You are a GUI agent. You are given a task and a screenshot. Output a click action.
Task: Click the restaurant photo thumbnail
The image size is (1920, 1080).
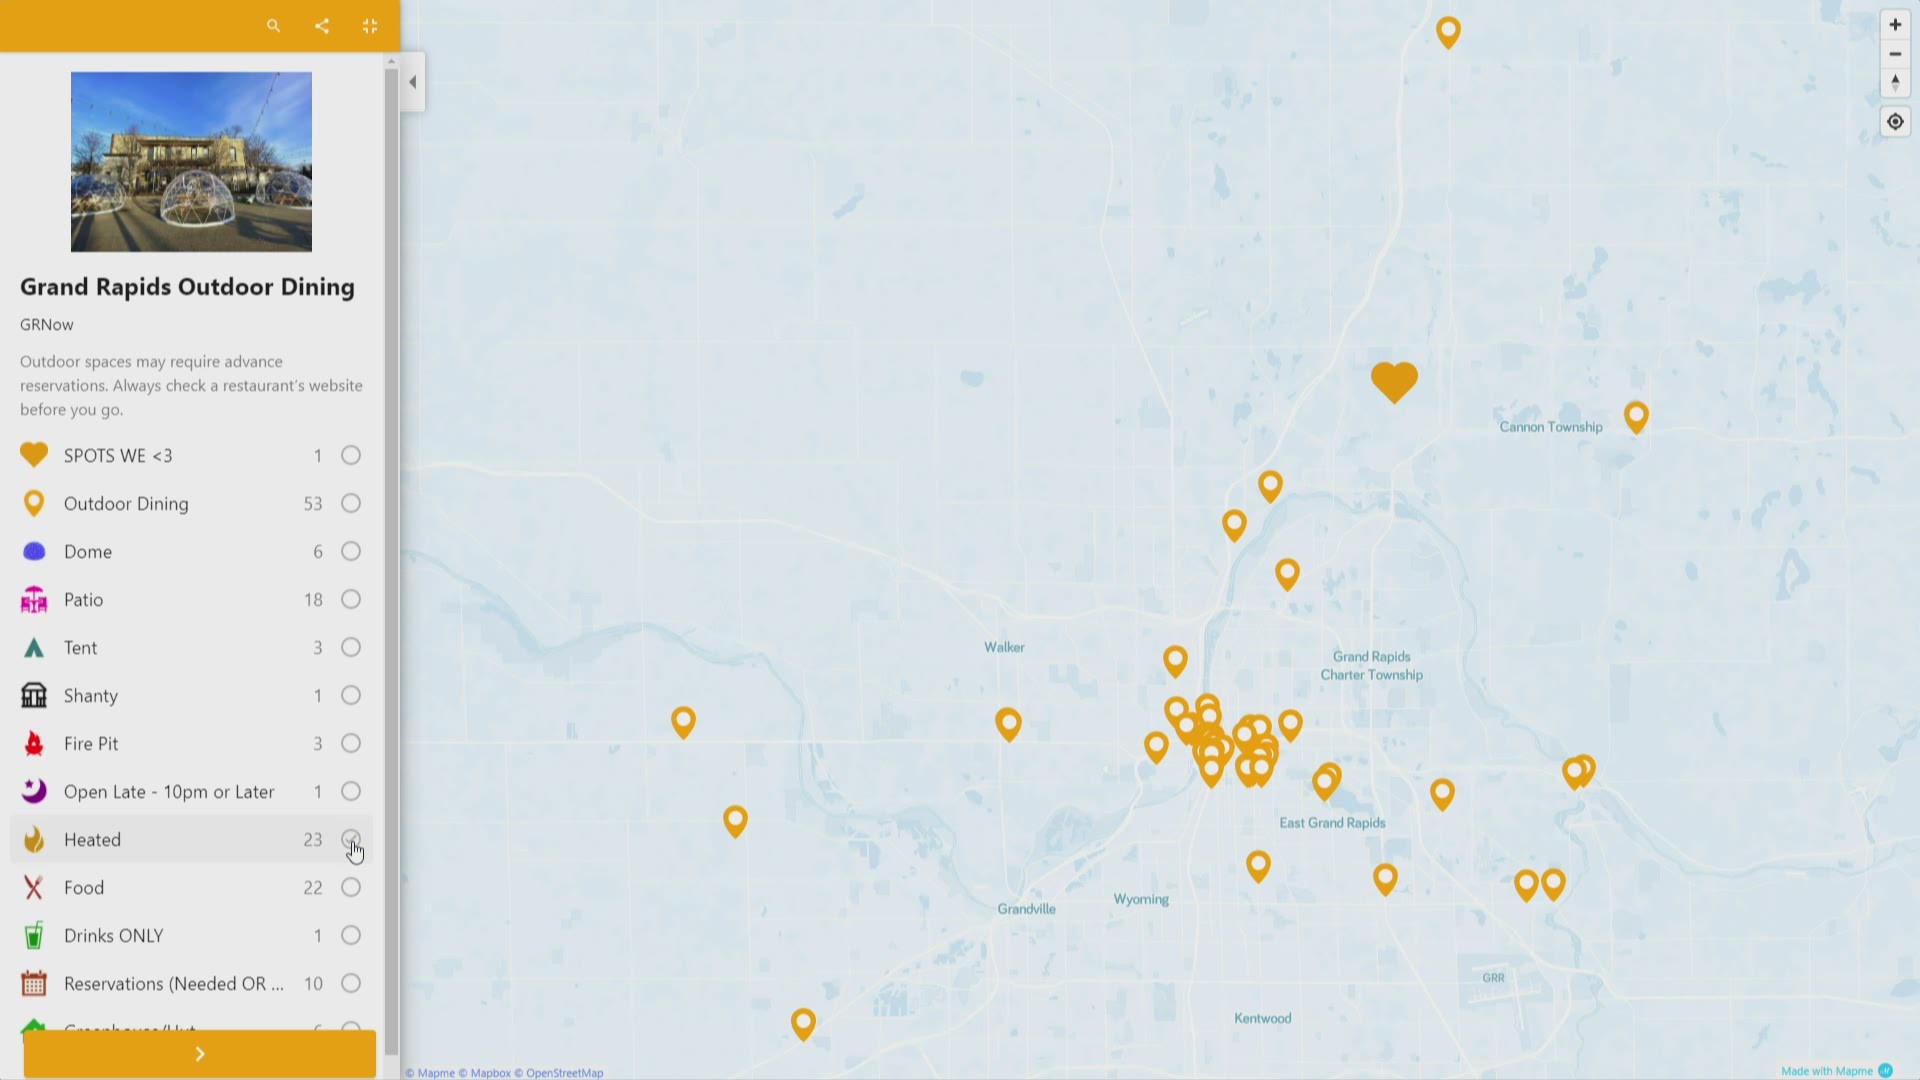(x=191, y=162)
